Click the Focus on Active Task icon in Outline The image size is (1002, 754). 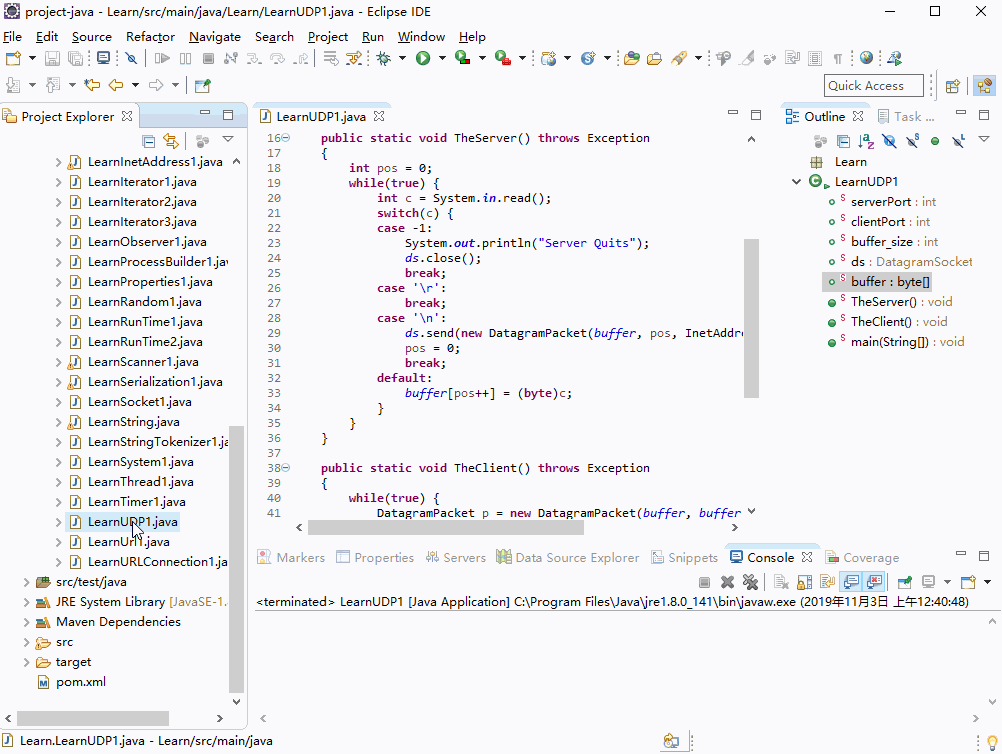[821, 141]
